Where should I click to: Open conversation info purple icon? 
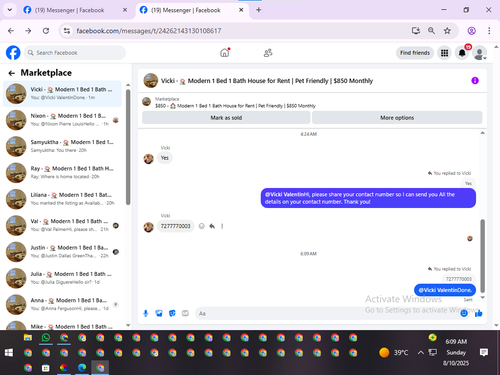click(475, 81)
